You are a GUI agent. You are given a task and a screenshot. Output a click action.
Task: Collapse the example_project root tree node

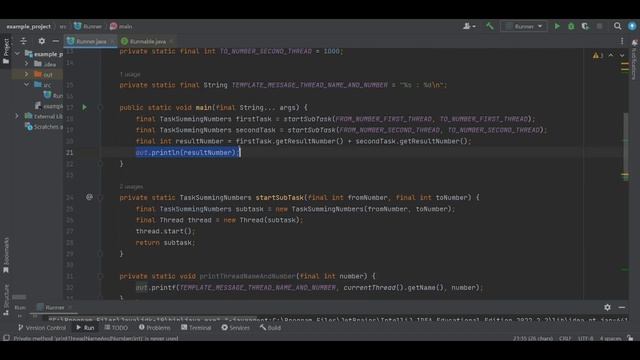(x=17, y=53)
